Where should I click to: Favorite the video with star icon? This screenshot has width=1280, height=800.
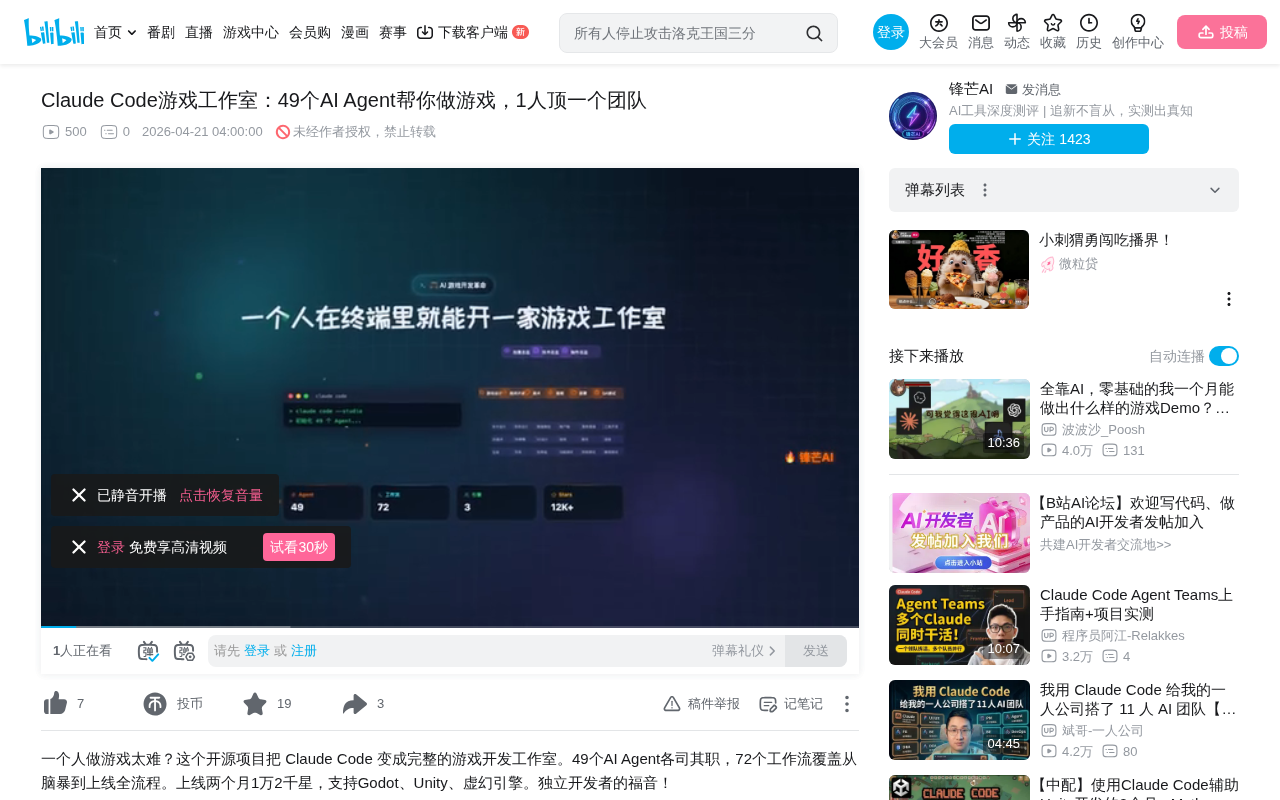pos(255,704)
